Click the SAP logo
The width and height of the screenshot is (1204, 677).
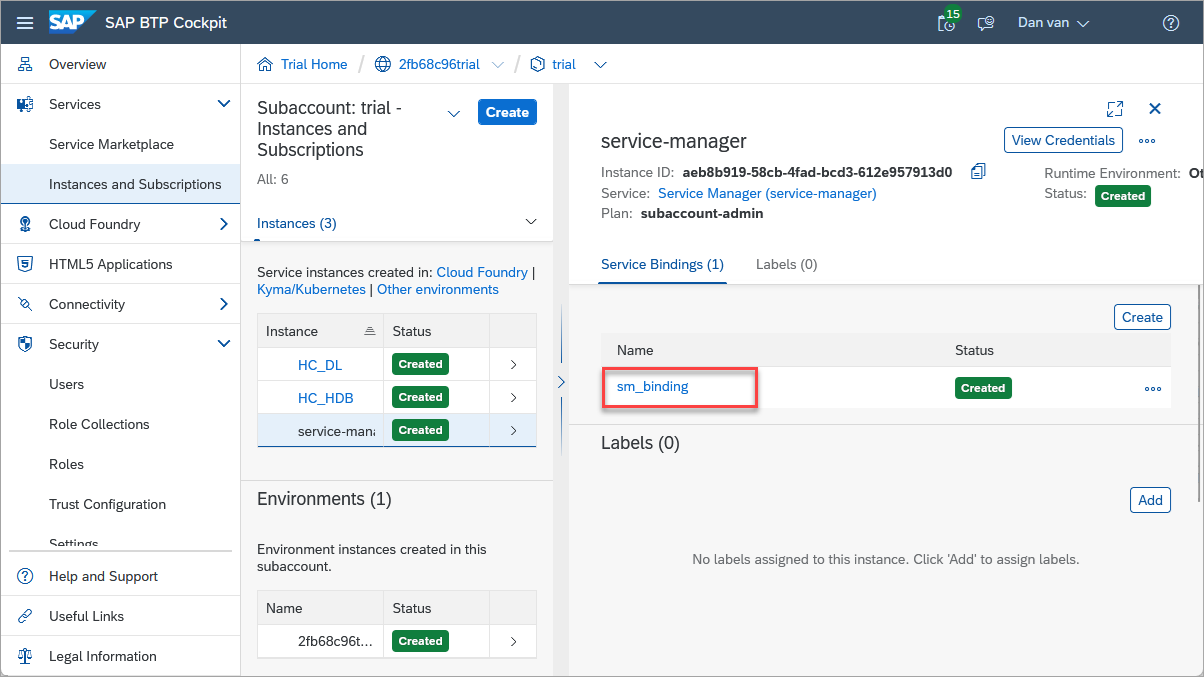[73, 22]
